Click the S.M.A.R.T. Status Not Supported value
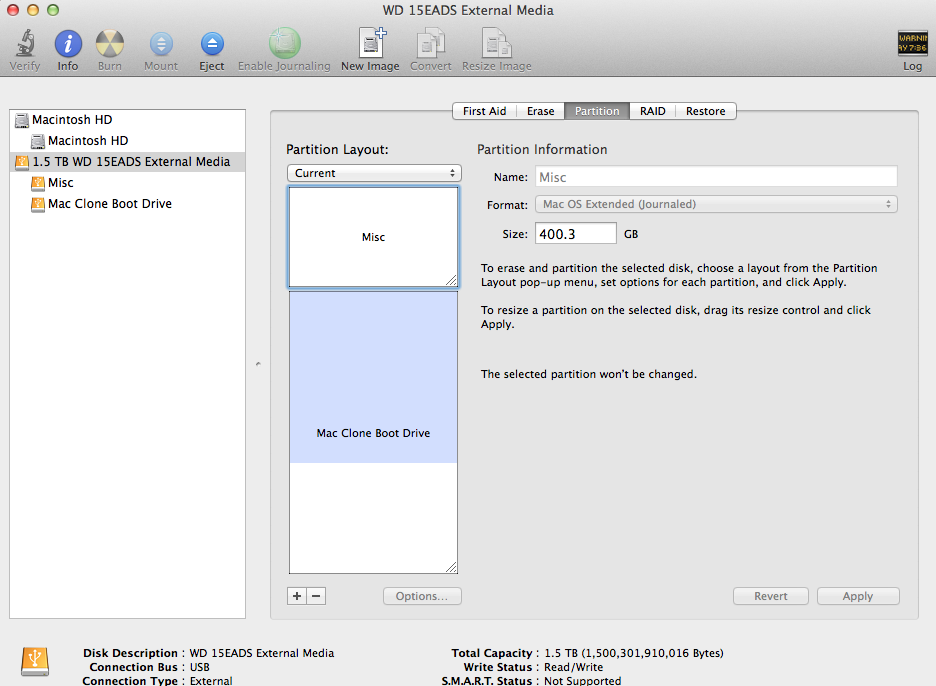The width and height of the screenshot is (936, 686). pyautogui.click(x=582, y=680)
